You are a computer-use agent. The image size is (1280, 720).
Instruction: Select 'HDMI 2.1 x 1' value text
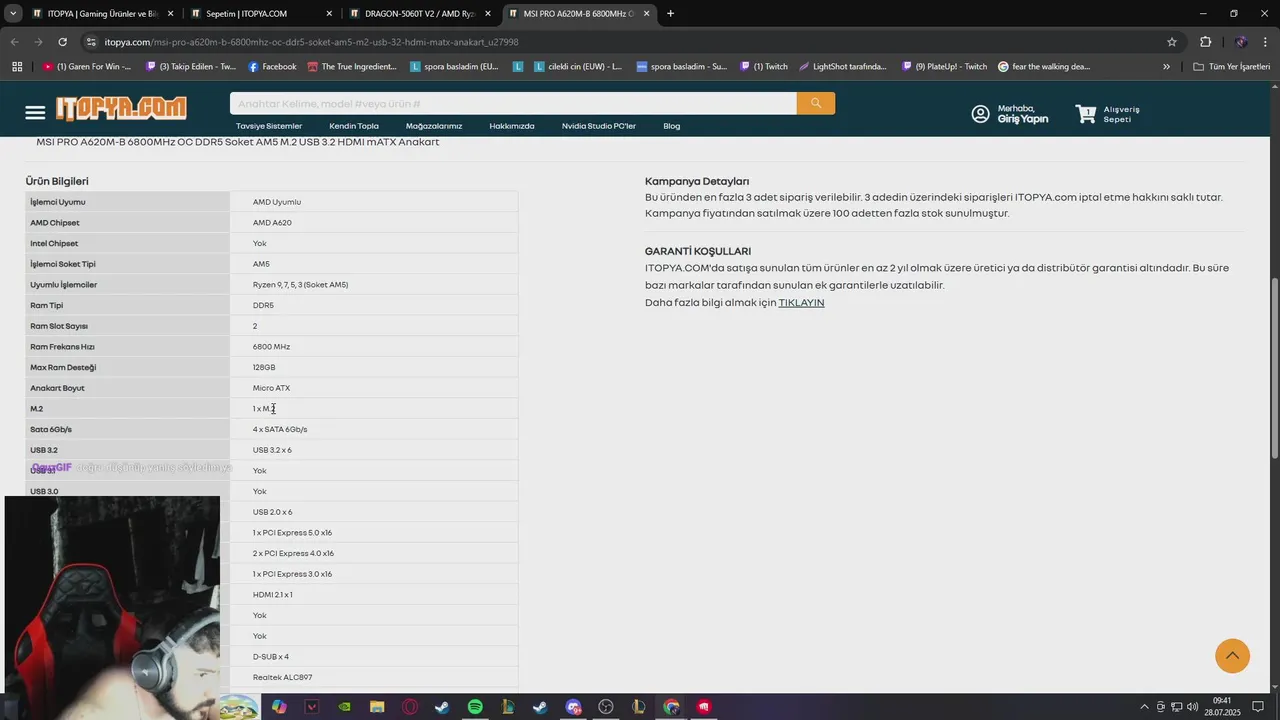[272, 595]
